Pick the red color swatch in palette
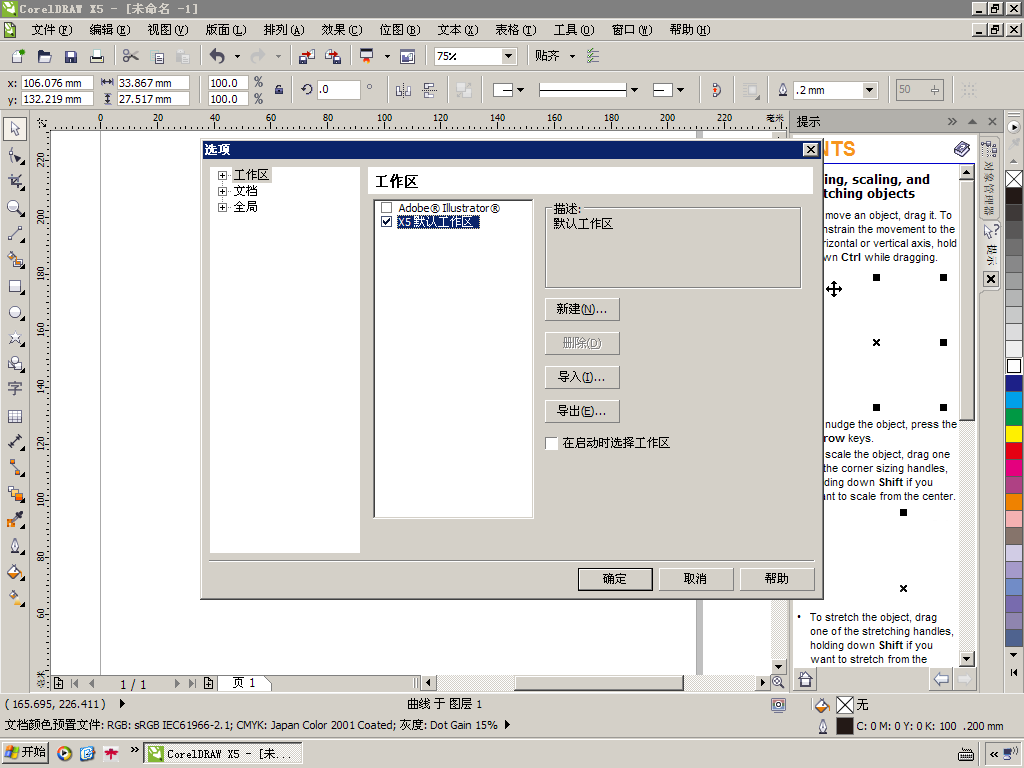 point(1014,451)
